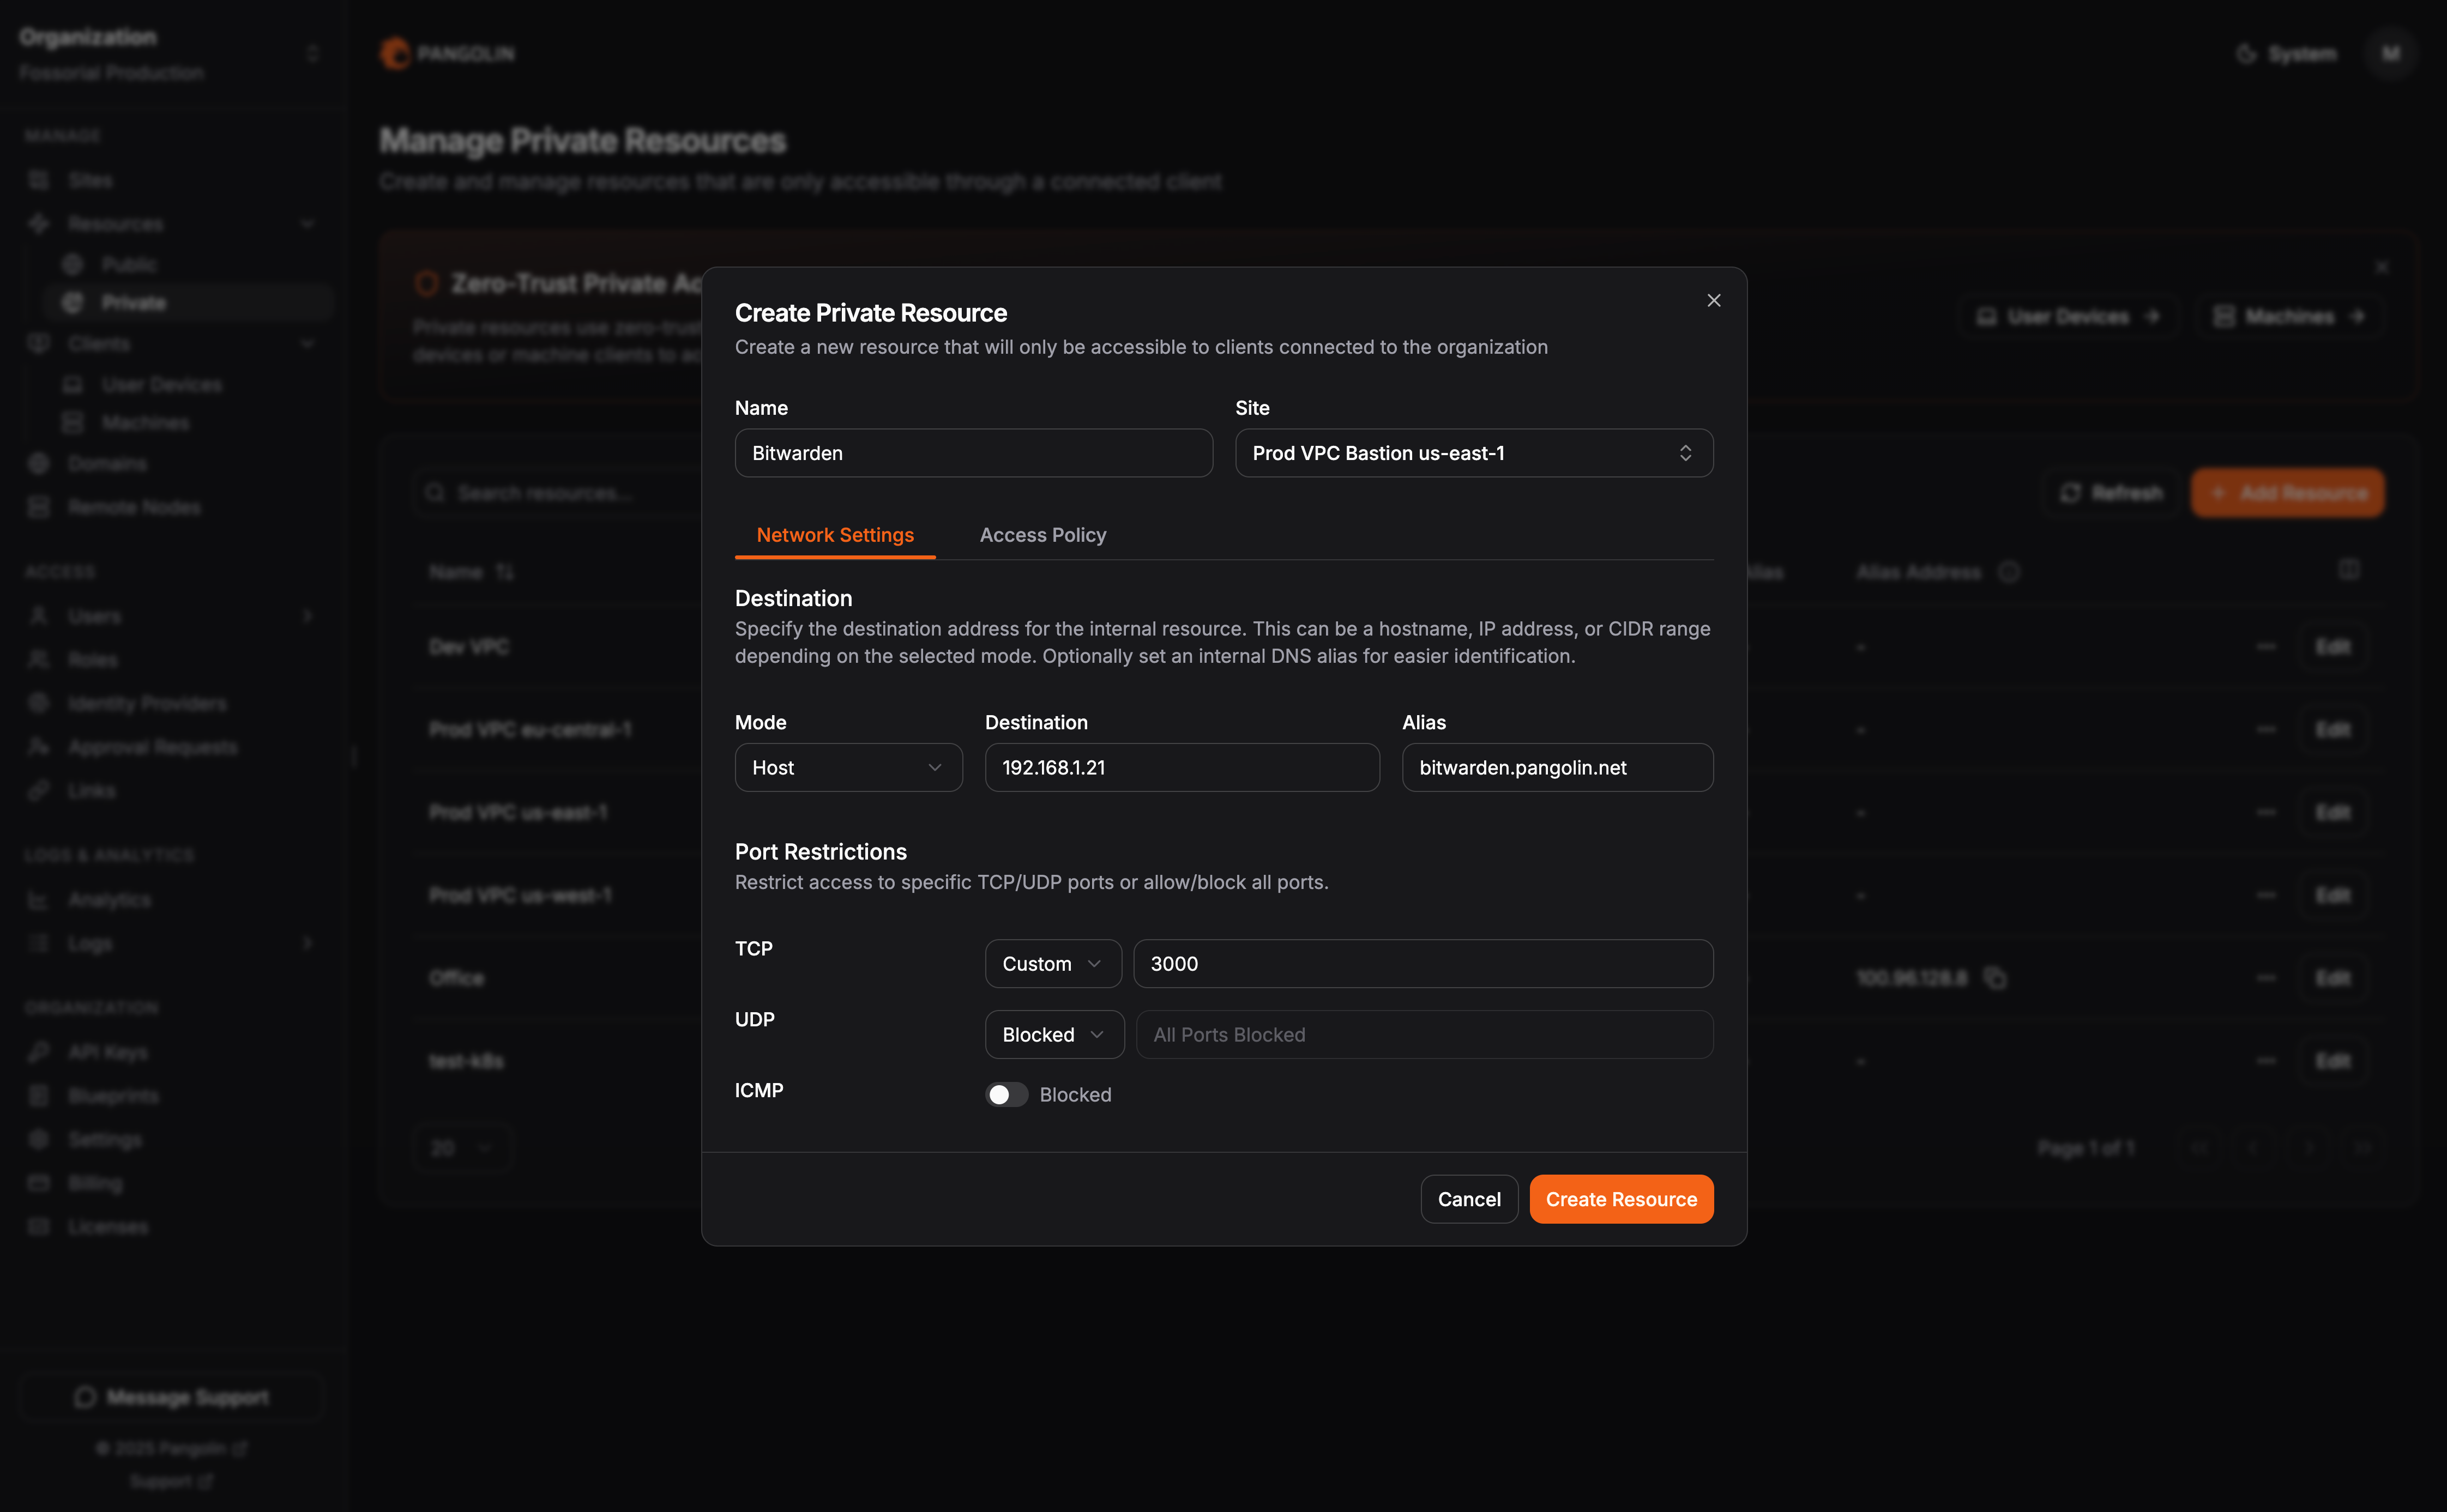This screenshot has width=2447, height=1512.
Task: Click the Destination IP input field
Action: (1181, 767)
